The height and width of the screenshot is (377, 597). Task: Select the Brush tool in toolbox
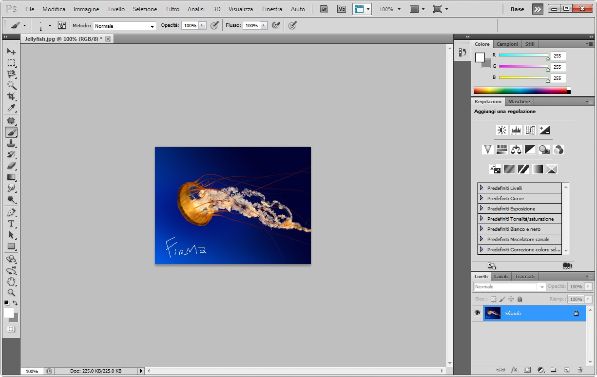coord(11,133)
